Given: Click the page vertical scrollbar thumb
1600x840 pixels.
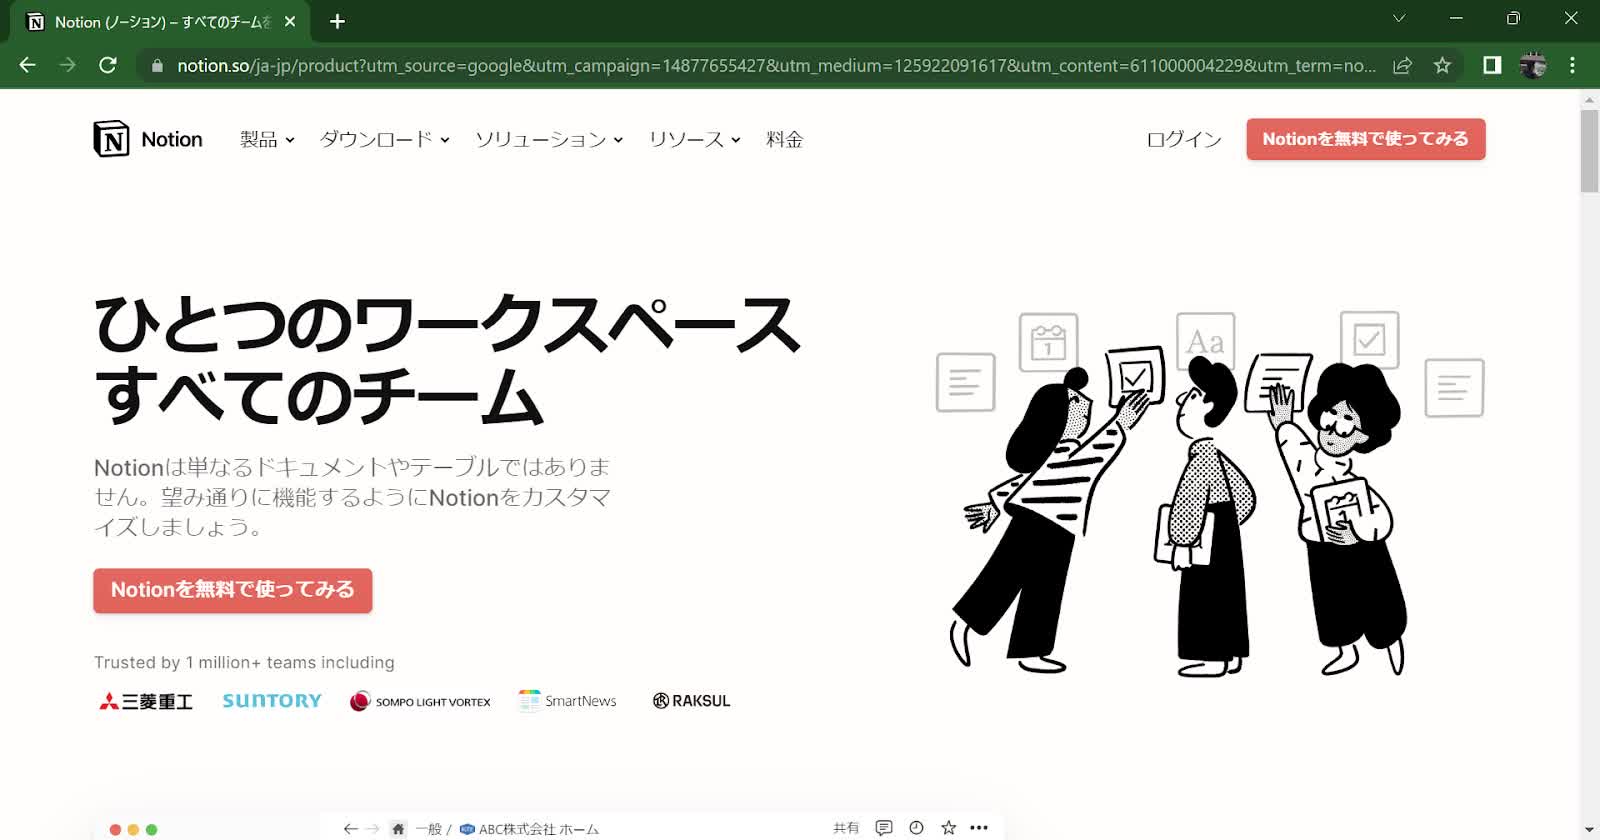Looking at the screenshot, I should tap(1589, 150).
